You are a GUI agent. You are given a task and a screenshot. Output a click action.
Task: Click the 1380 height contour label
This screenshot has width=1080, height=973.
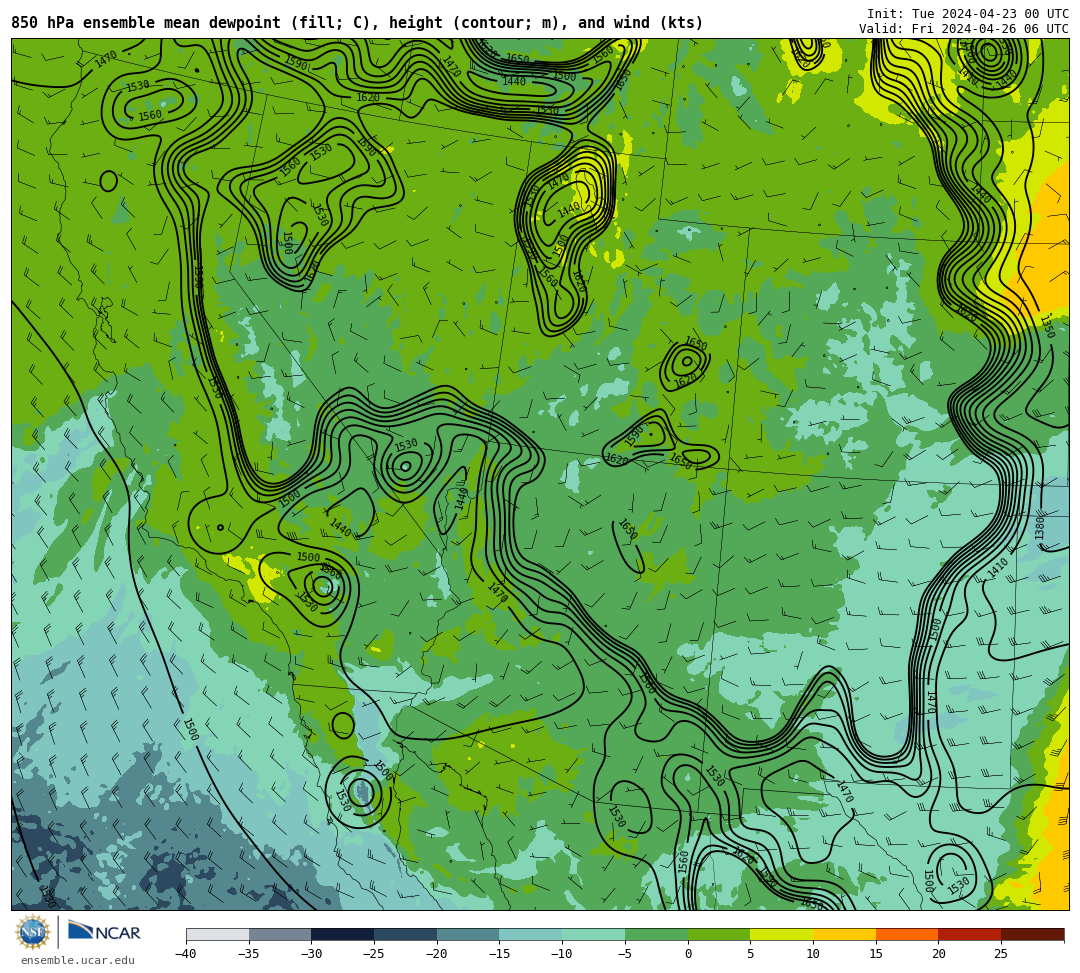click(1039, 527)
